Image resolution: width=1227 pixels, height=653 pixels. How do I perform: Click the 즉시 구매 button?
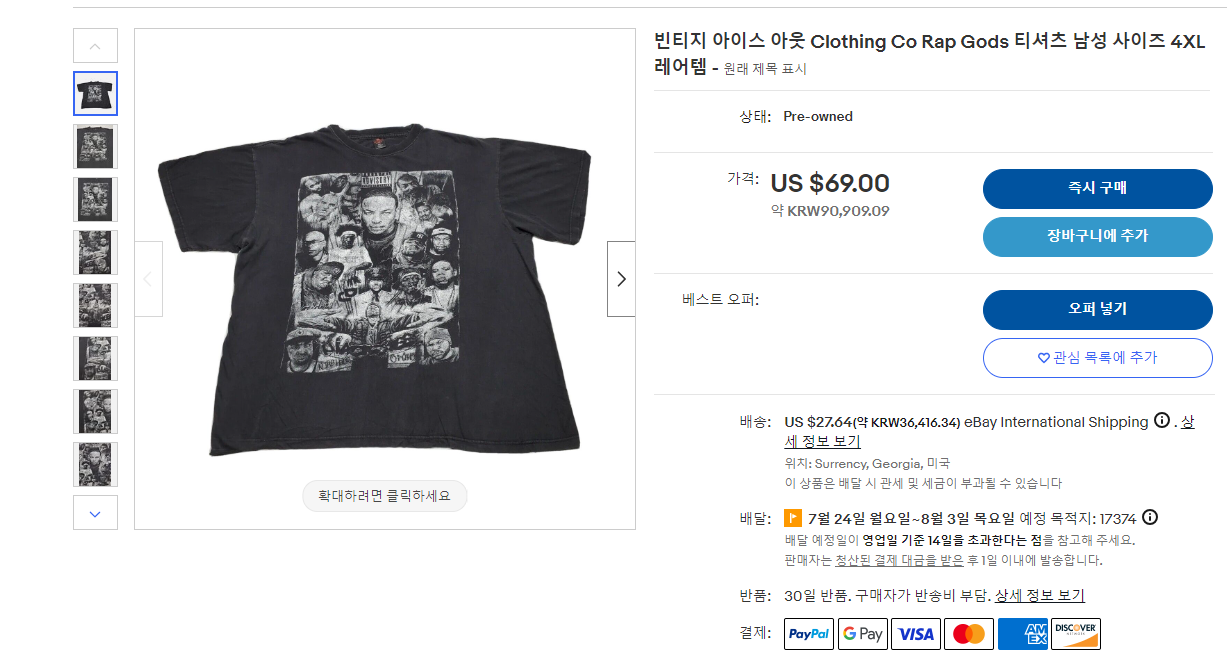coord(1097,189)
